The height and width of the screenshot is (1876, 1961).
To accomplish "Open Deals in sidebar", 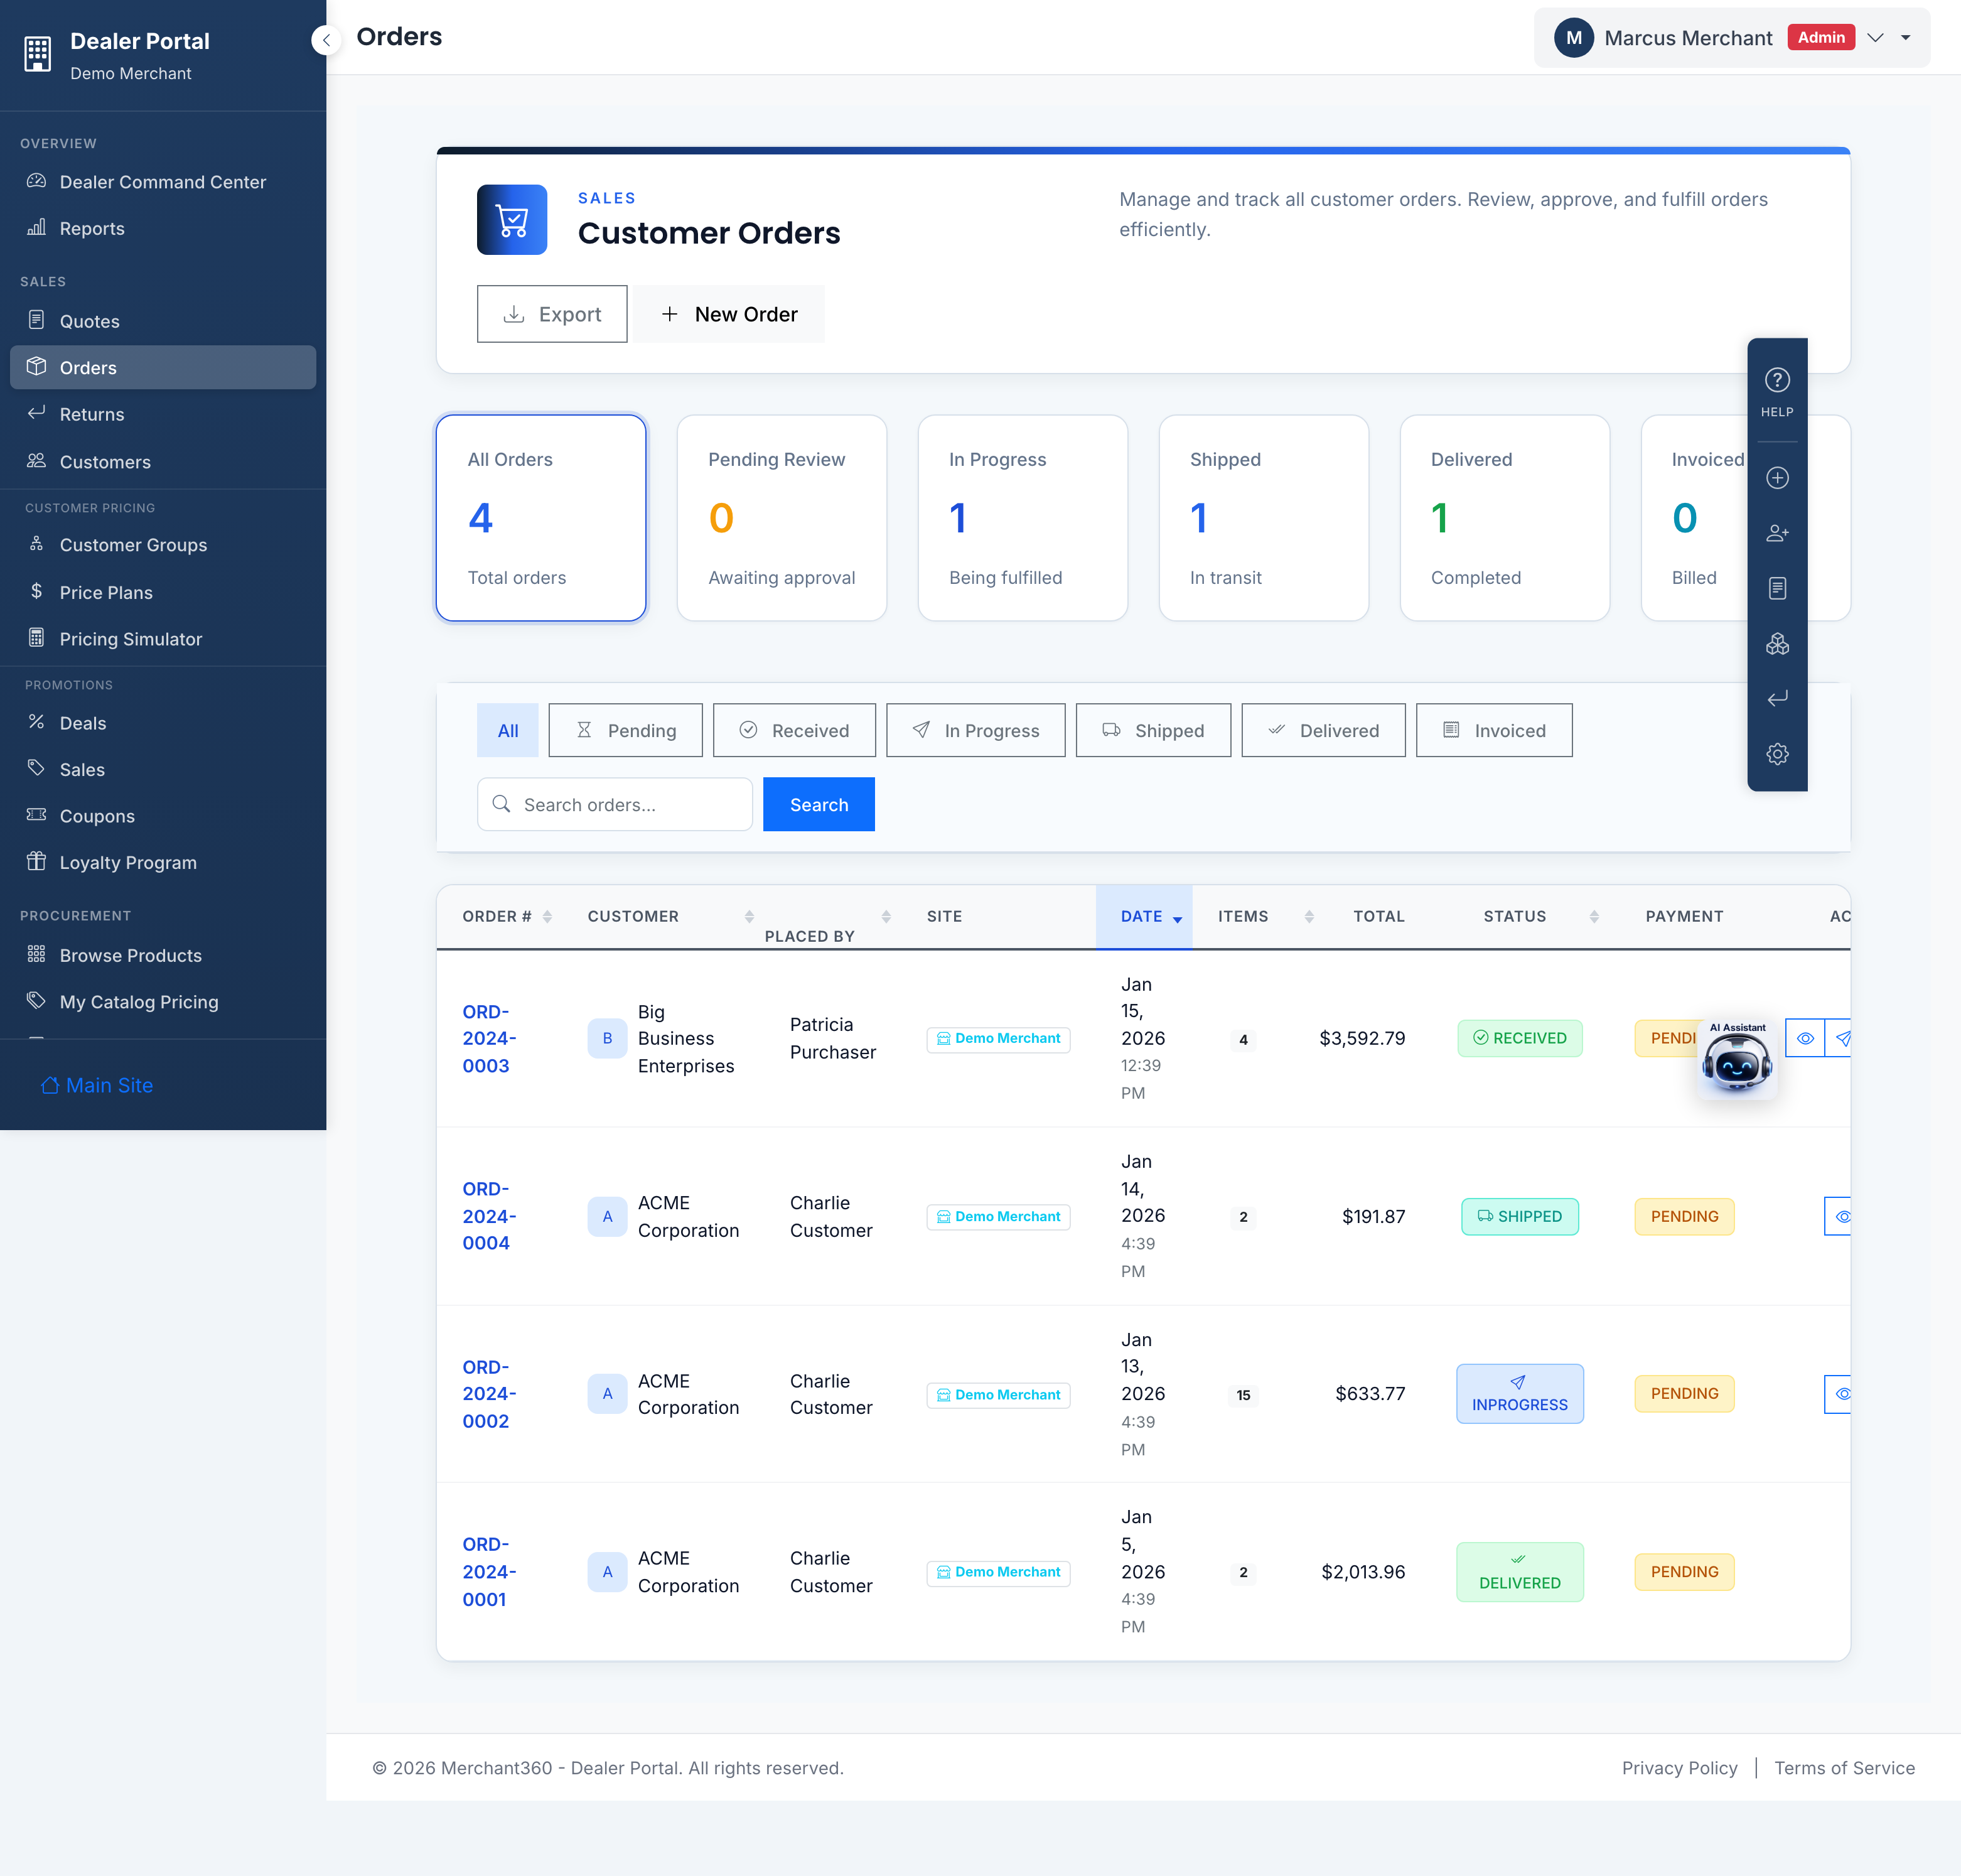I will 163,723.
